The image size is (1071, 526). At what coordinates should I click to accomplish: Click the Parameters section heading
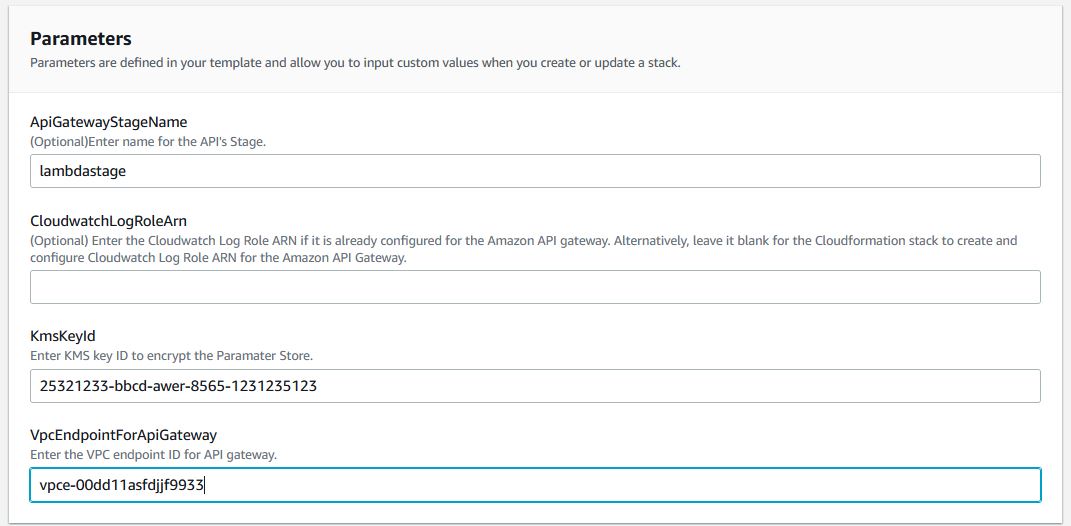81,38
